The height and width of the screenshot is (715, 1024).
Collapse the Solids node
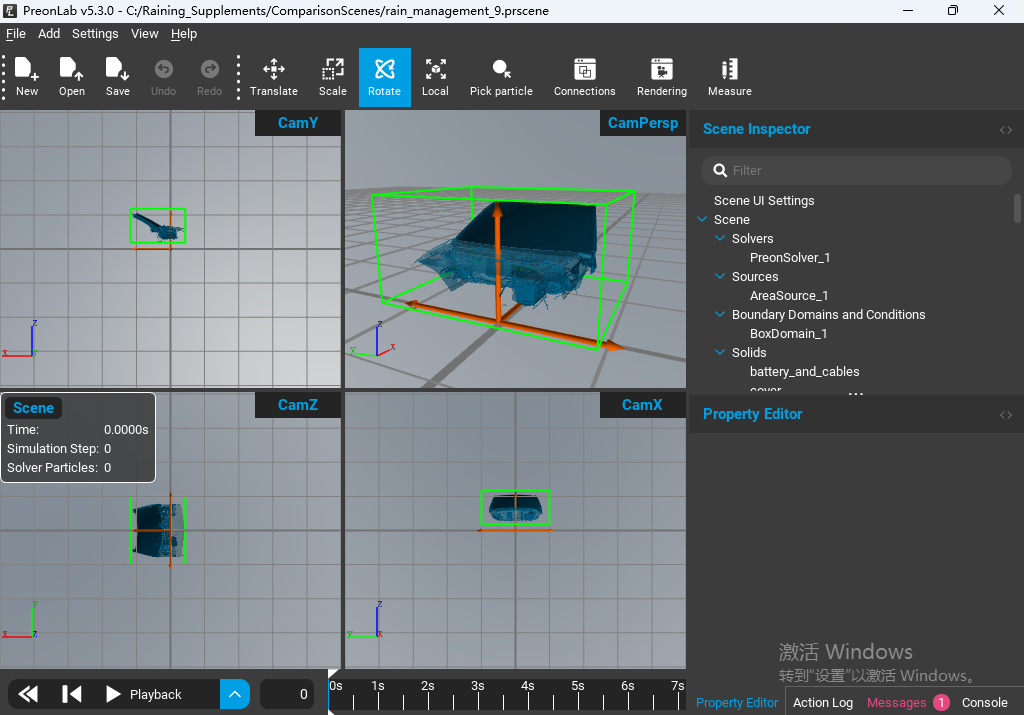(720, 352)
